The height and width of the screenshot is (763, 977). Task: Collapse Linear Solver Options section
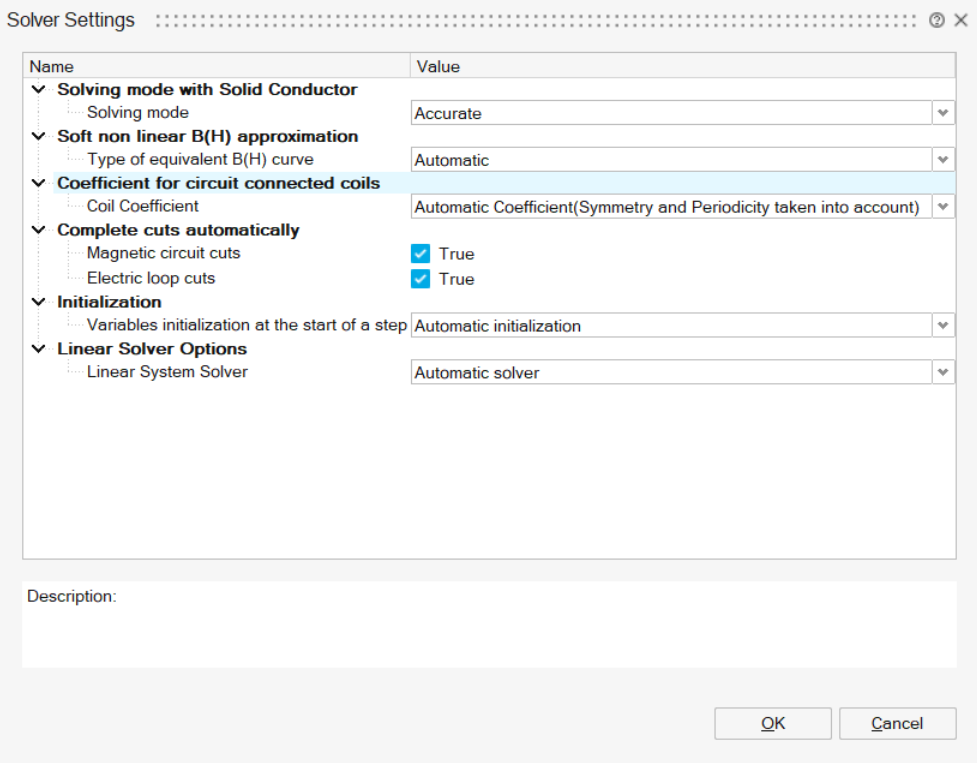click(39, 349)
